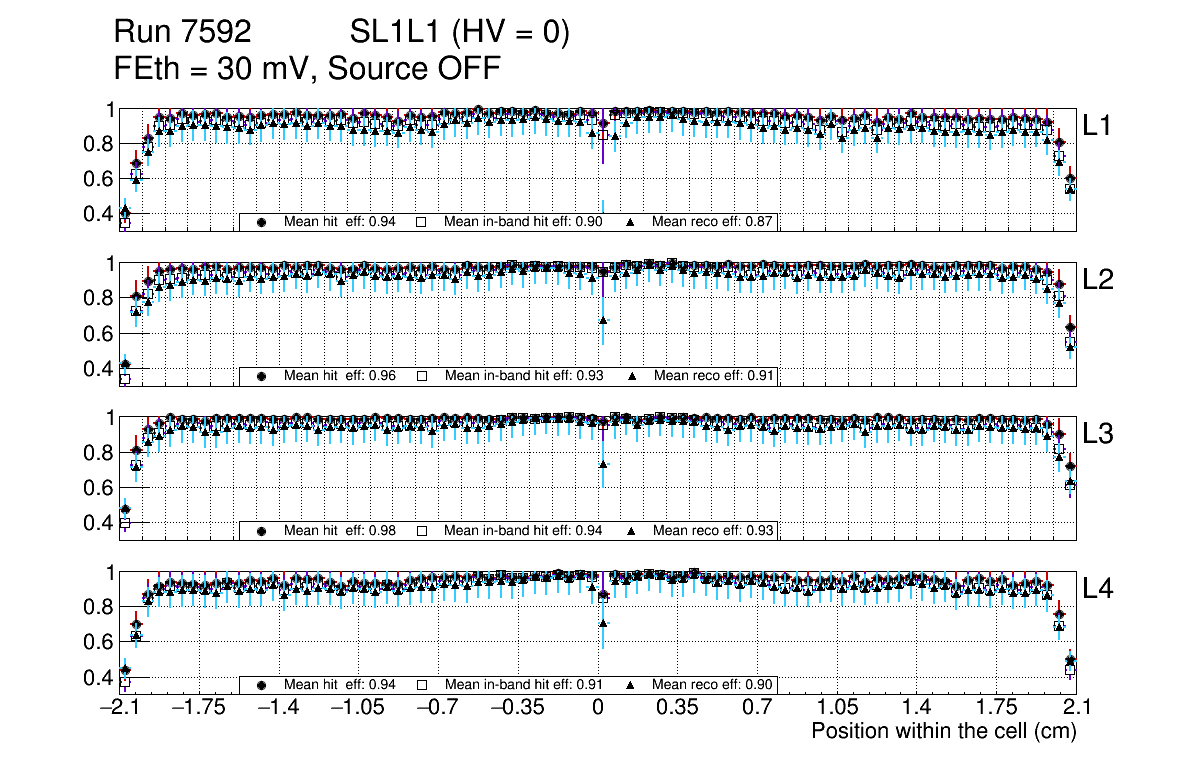Click the triangle marker in L3 legend

tap(631, 530)
